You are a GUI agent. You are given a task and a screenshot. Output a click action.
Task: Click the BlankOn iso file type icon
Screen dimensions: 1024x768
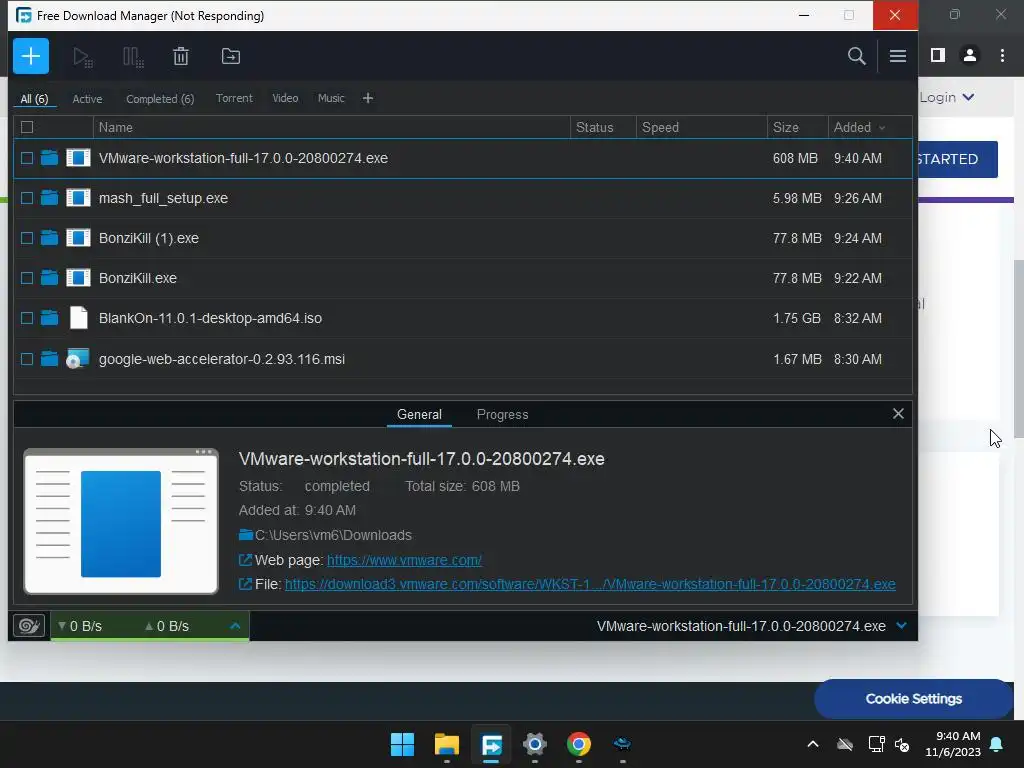(78, 318)
